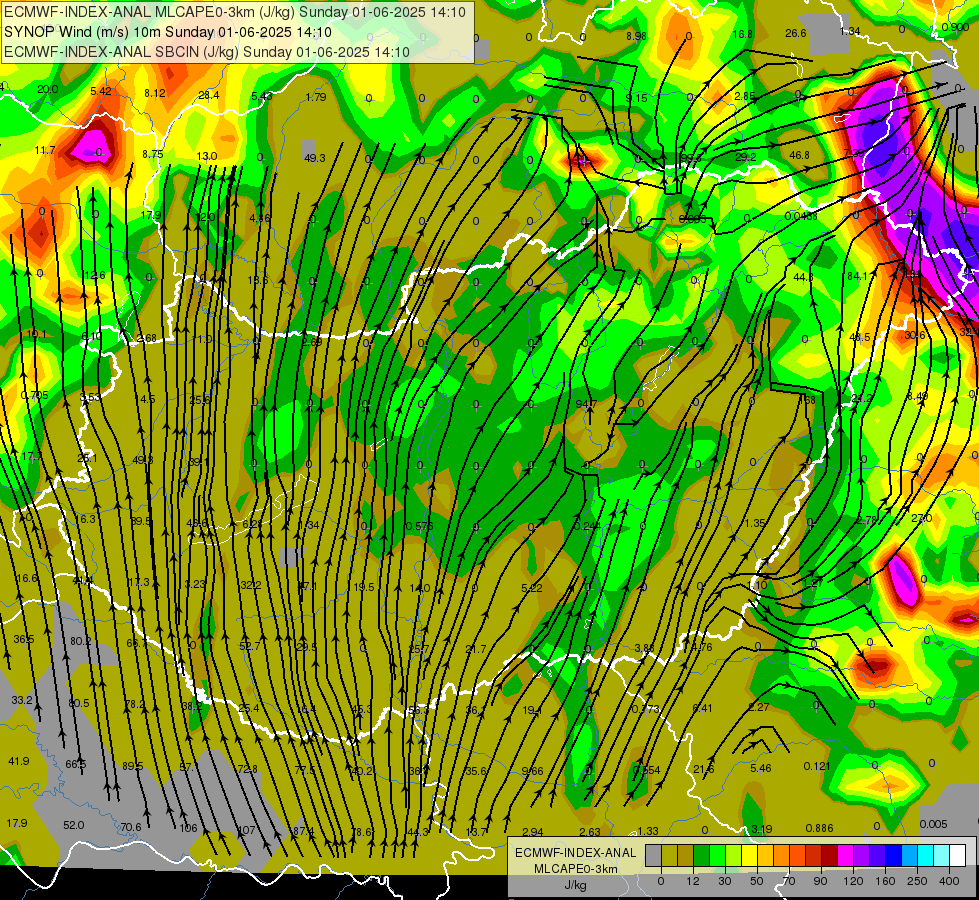Click the dark green legend swatch
The width and height of the screenshot is (979, 900).
(701, 855)
